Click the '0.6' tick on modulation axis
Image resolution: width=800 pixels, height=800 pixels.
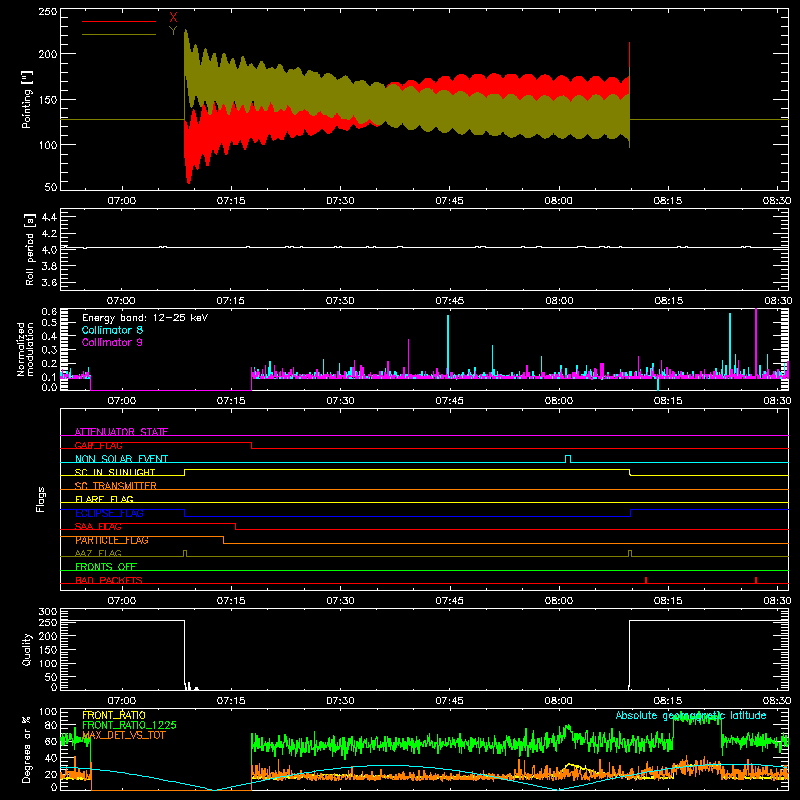pos(49,311)
